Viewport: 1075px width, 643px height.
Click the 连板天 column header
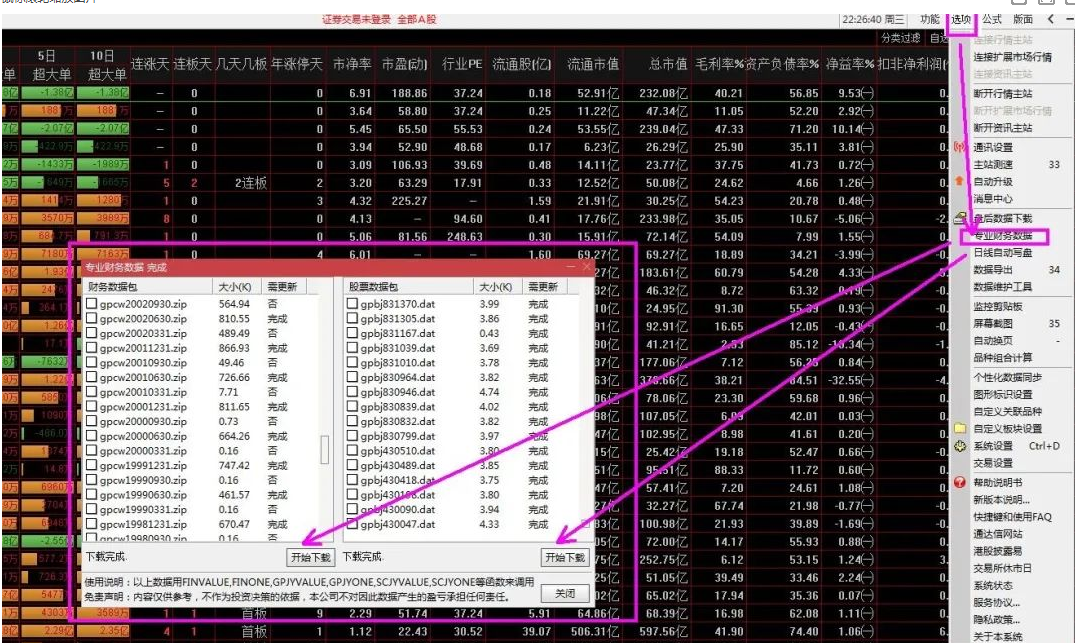click(193, 64)
